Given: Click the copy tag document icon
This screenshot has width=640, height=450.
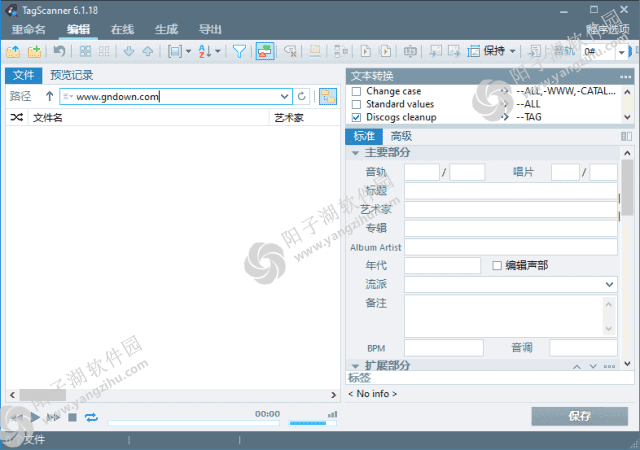Looking at the screenshot, I should [366, 51].
